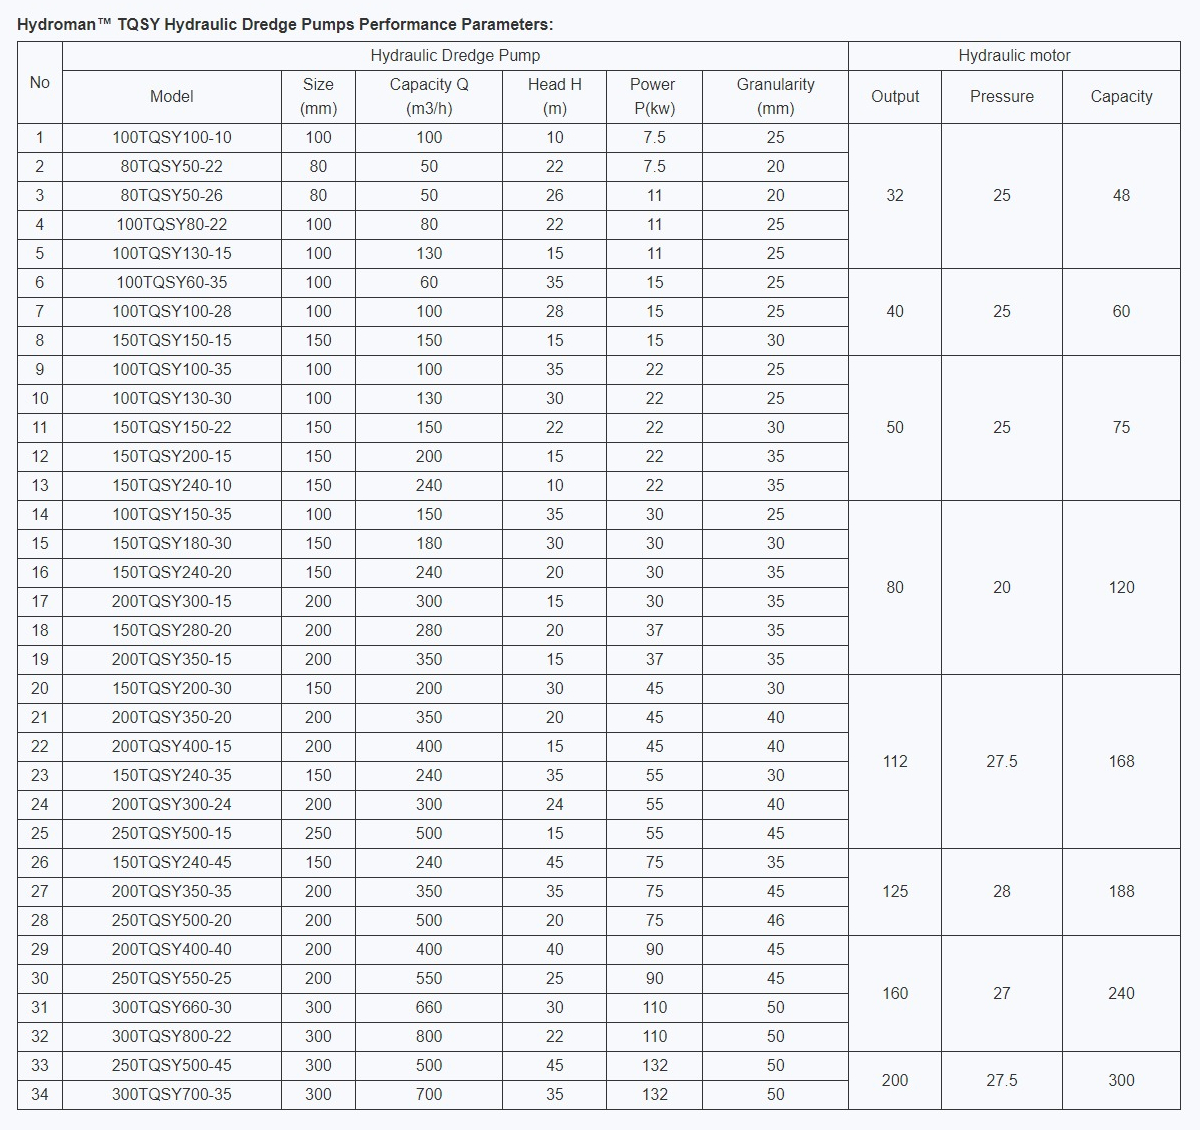Screen dimensions: 1200x1130
Task: Click the 'Head H (m)' column header
Action: coord(555,97)
